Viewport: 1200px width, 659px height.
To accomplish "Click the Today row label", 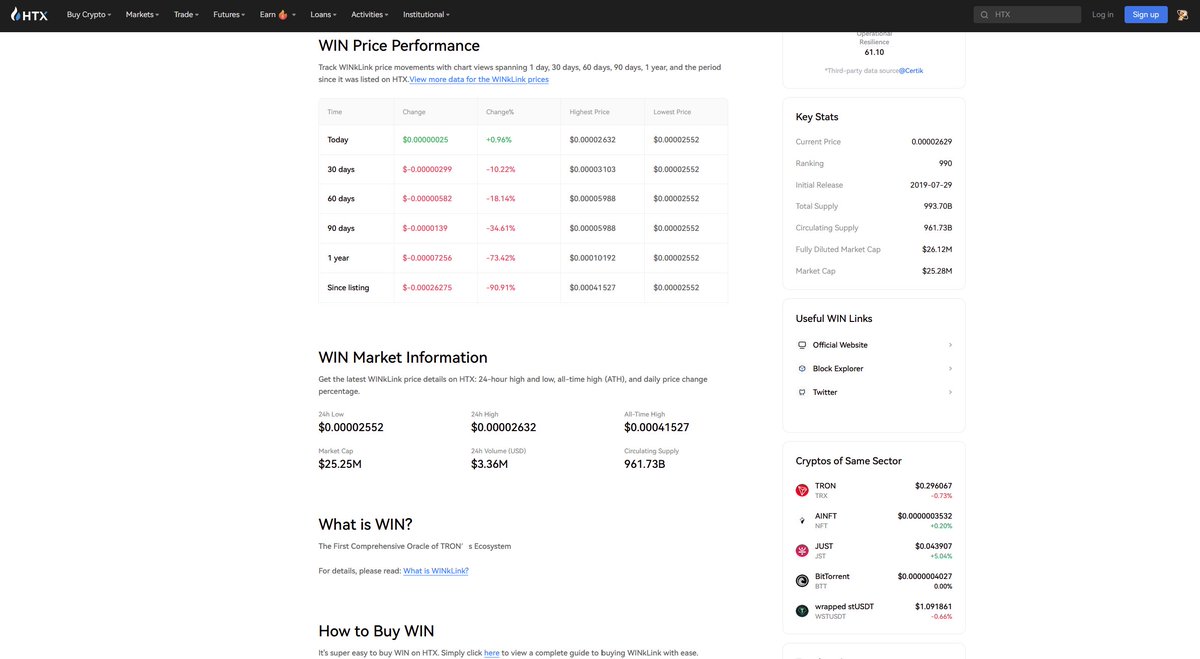I will point(338,140).
